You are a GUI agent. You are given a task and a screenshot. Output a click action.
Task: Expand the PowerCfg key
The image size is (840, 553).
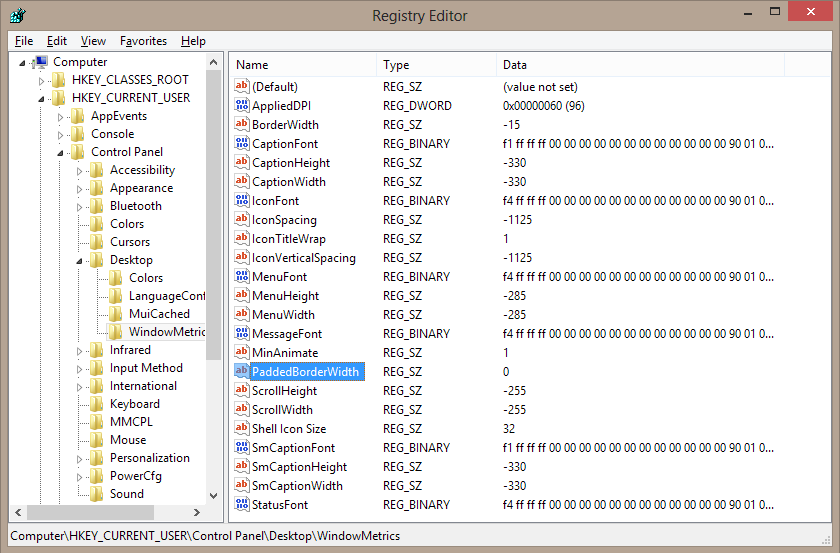coord(79,477)
